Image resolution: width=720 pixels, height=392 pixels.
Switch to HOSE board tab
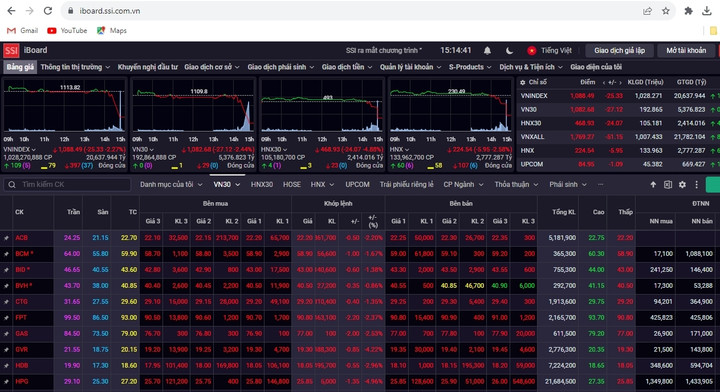[x=292, y=185]
